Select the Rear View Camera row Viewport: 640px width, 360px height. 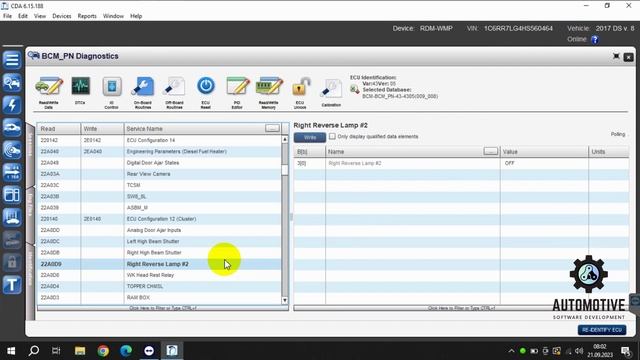(159, 174)
